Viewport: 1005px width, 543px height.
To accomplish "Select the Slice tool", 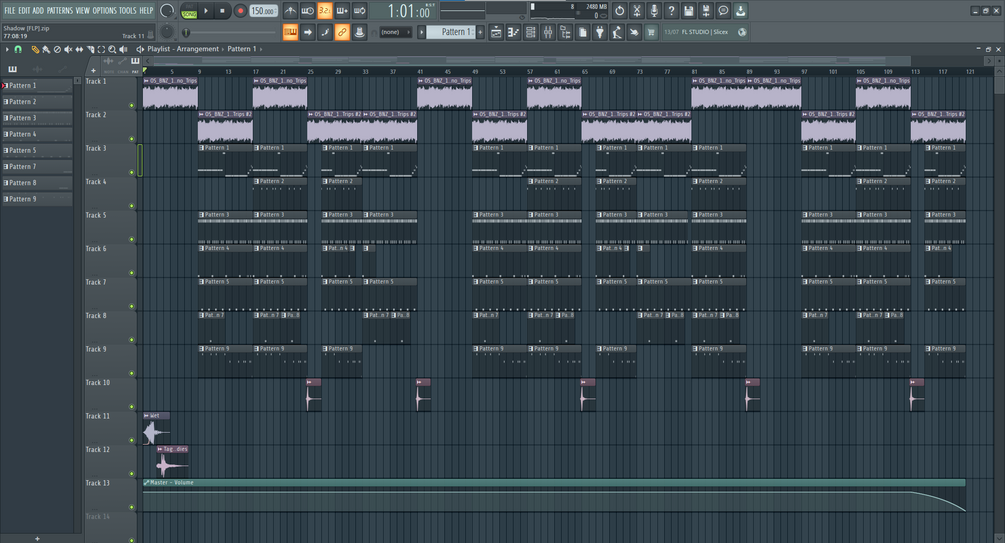I will (90, 49).
